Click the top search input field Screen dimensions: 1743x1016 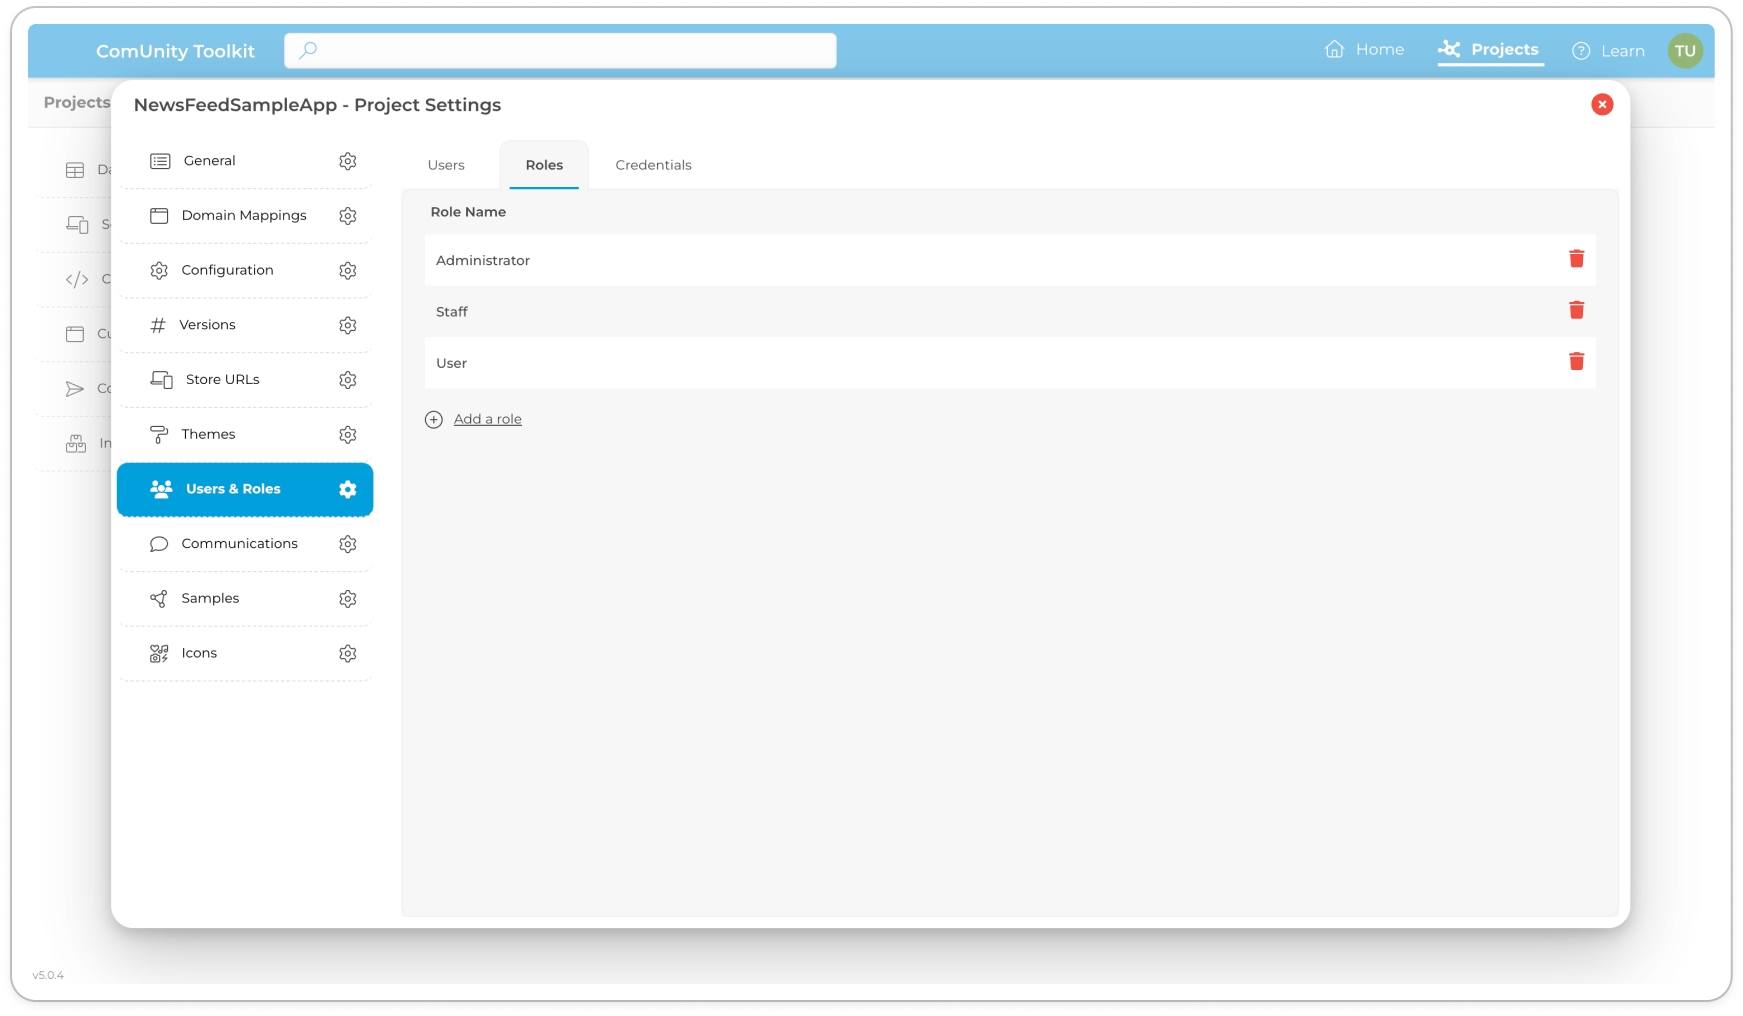560,50
